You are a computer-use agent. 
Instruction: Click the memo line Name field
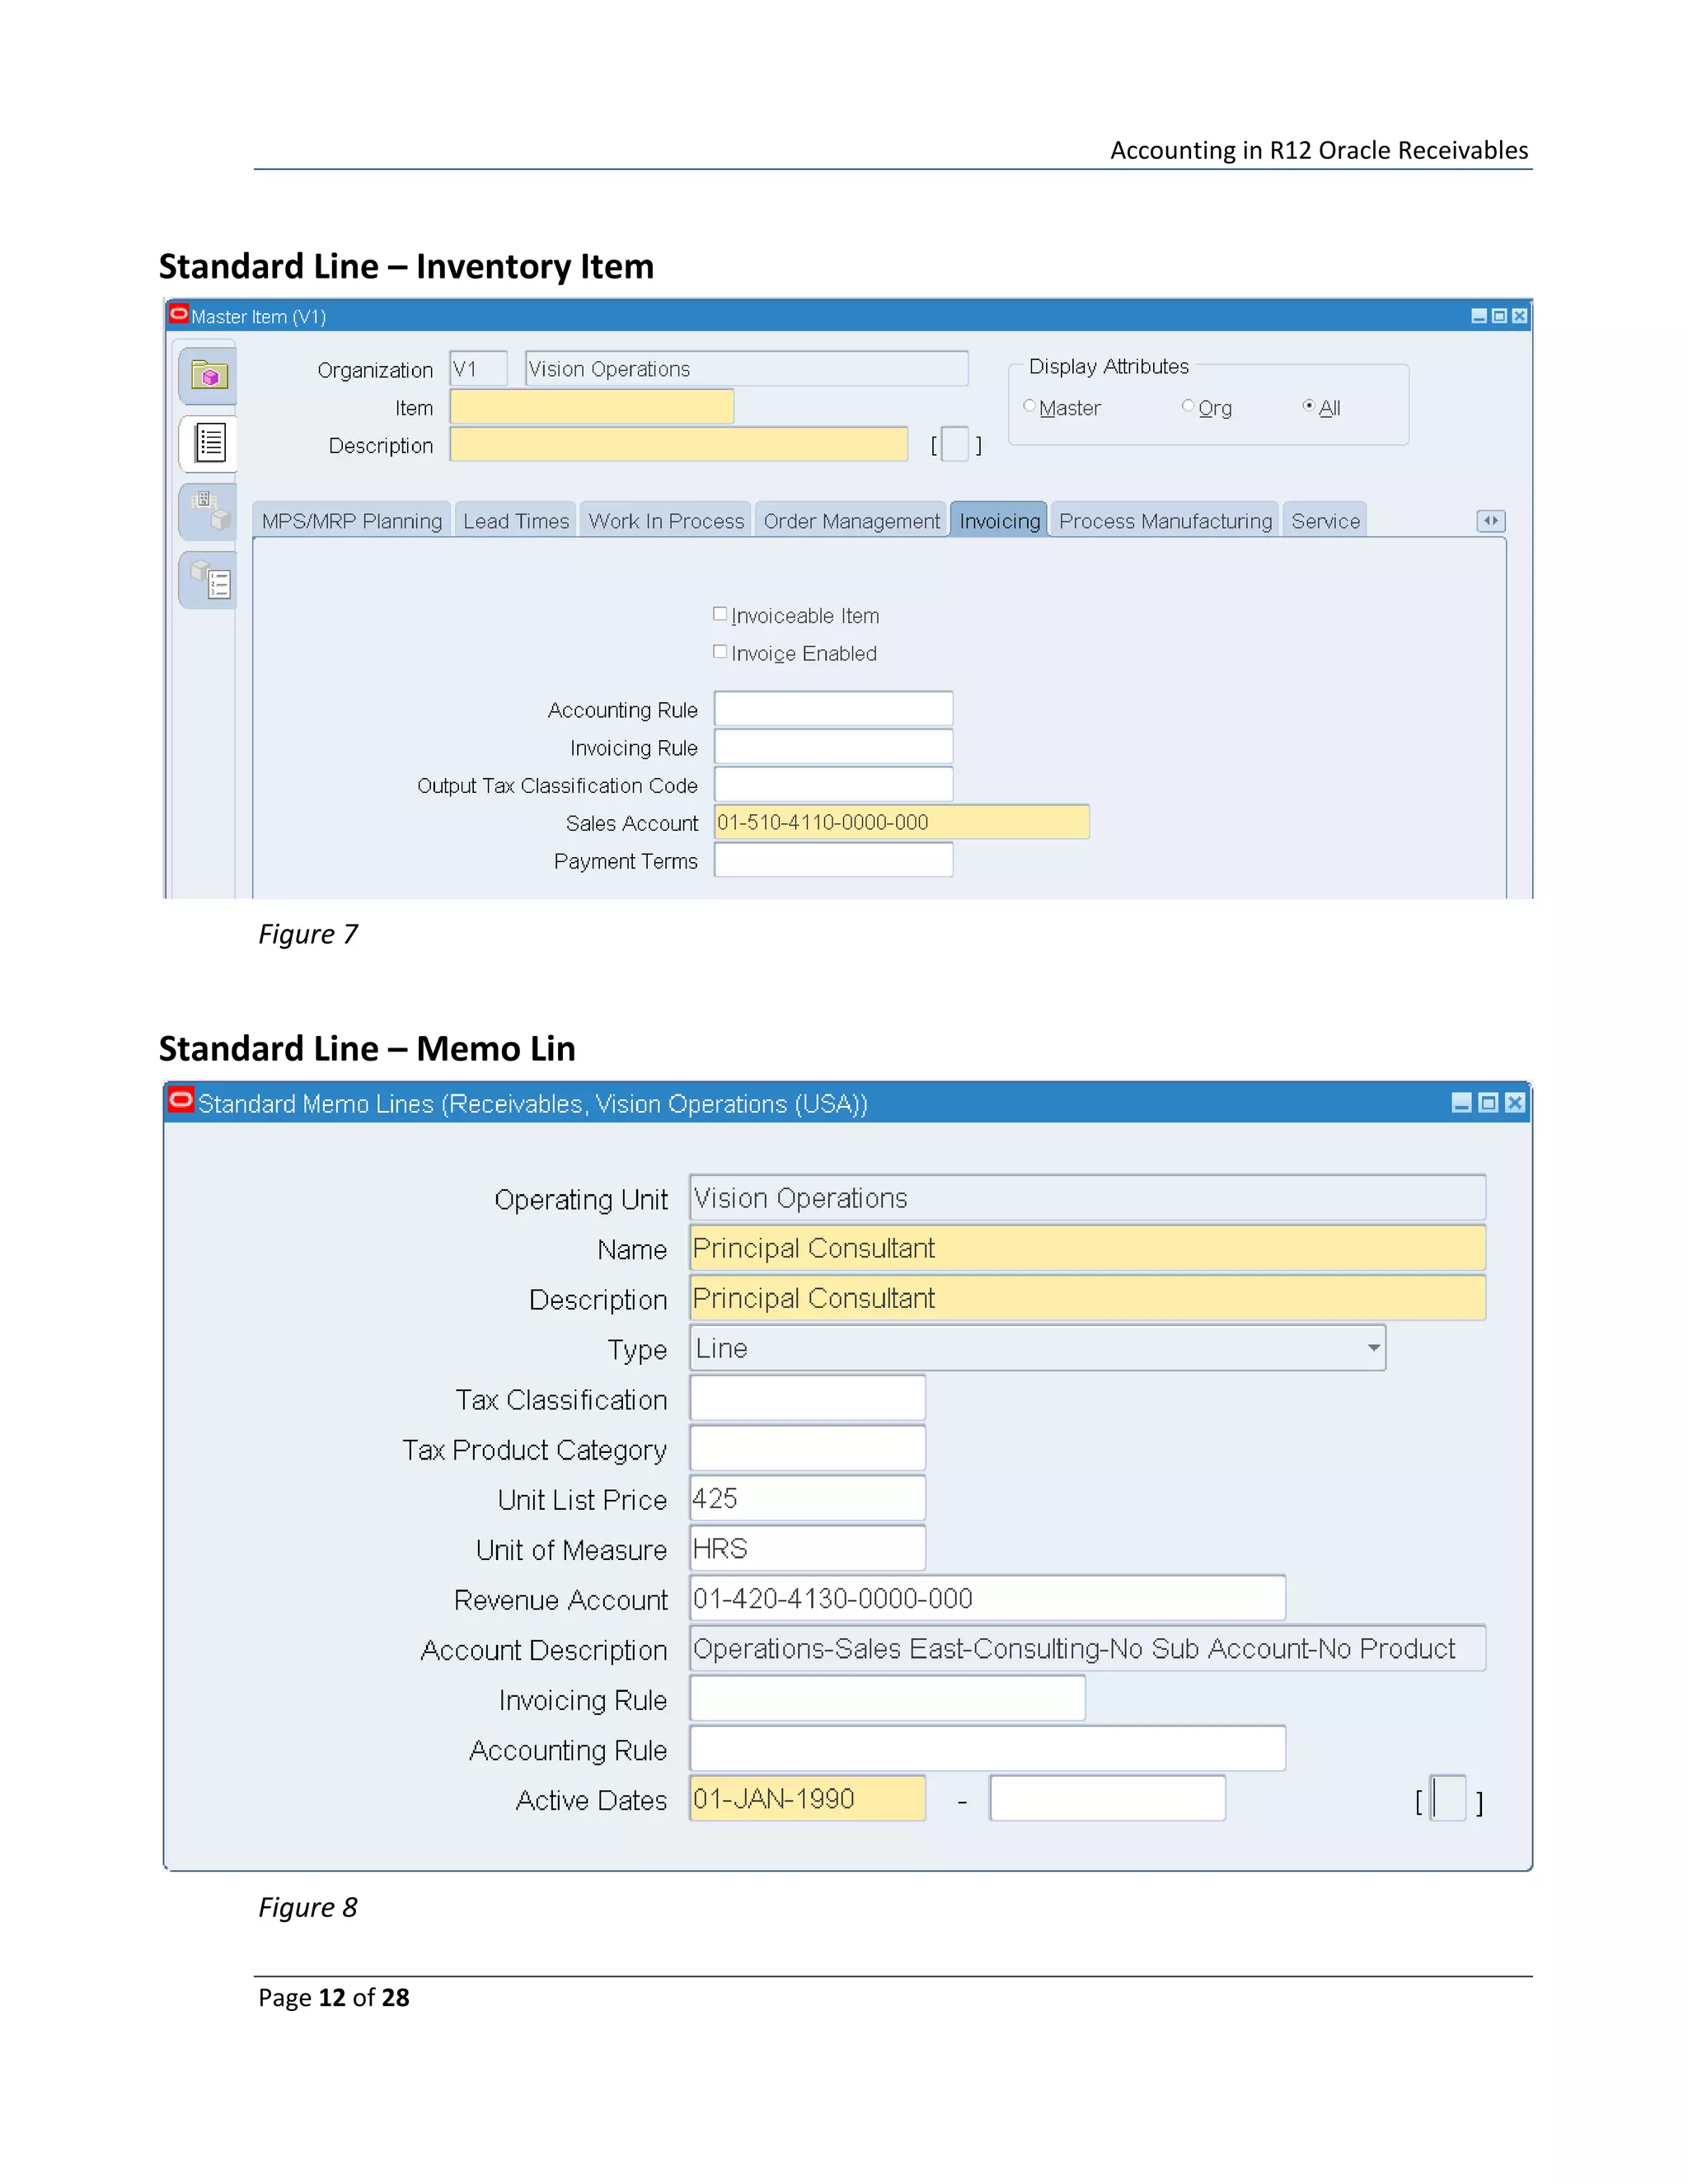(x=1087, y=1248)
